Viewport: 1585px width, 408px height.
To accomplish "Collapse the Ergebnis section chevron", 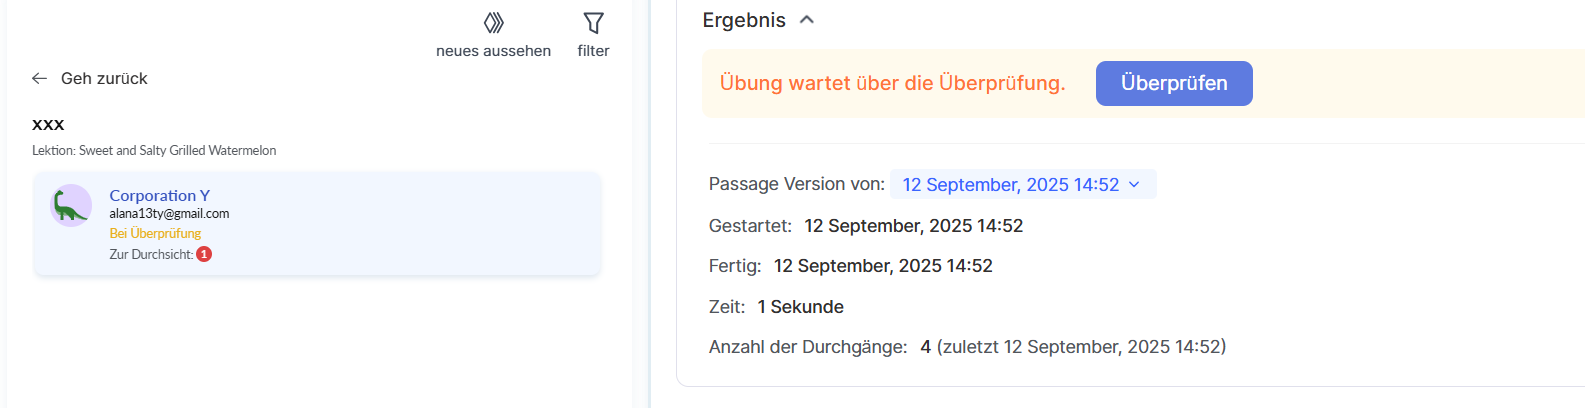I will [x=807, y=20].
